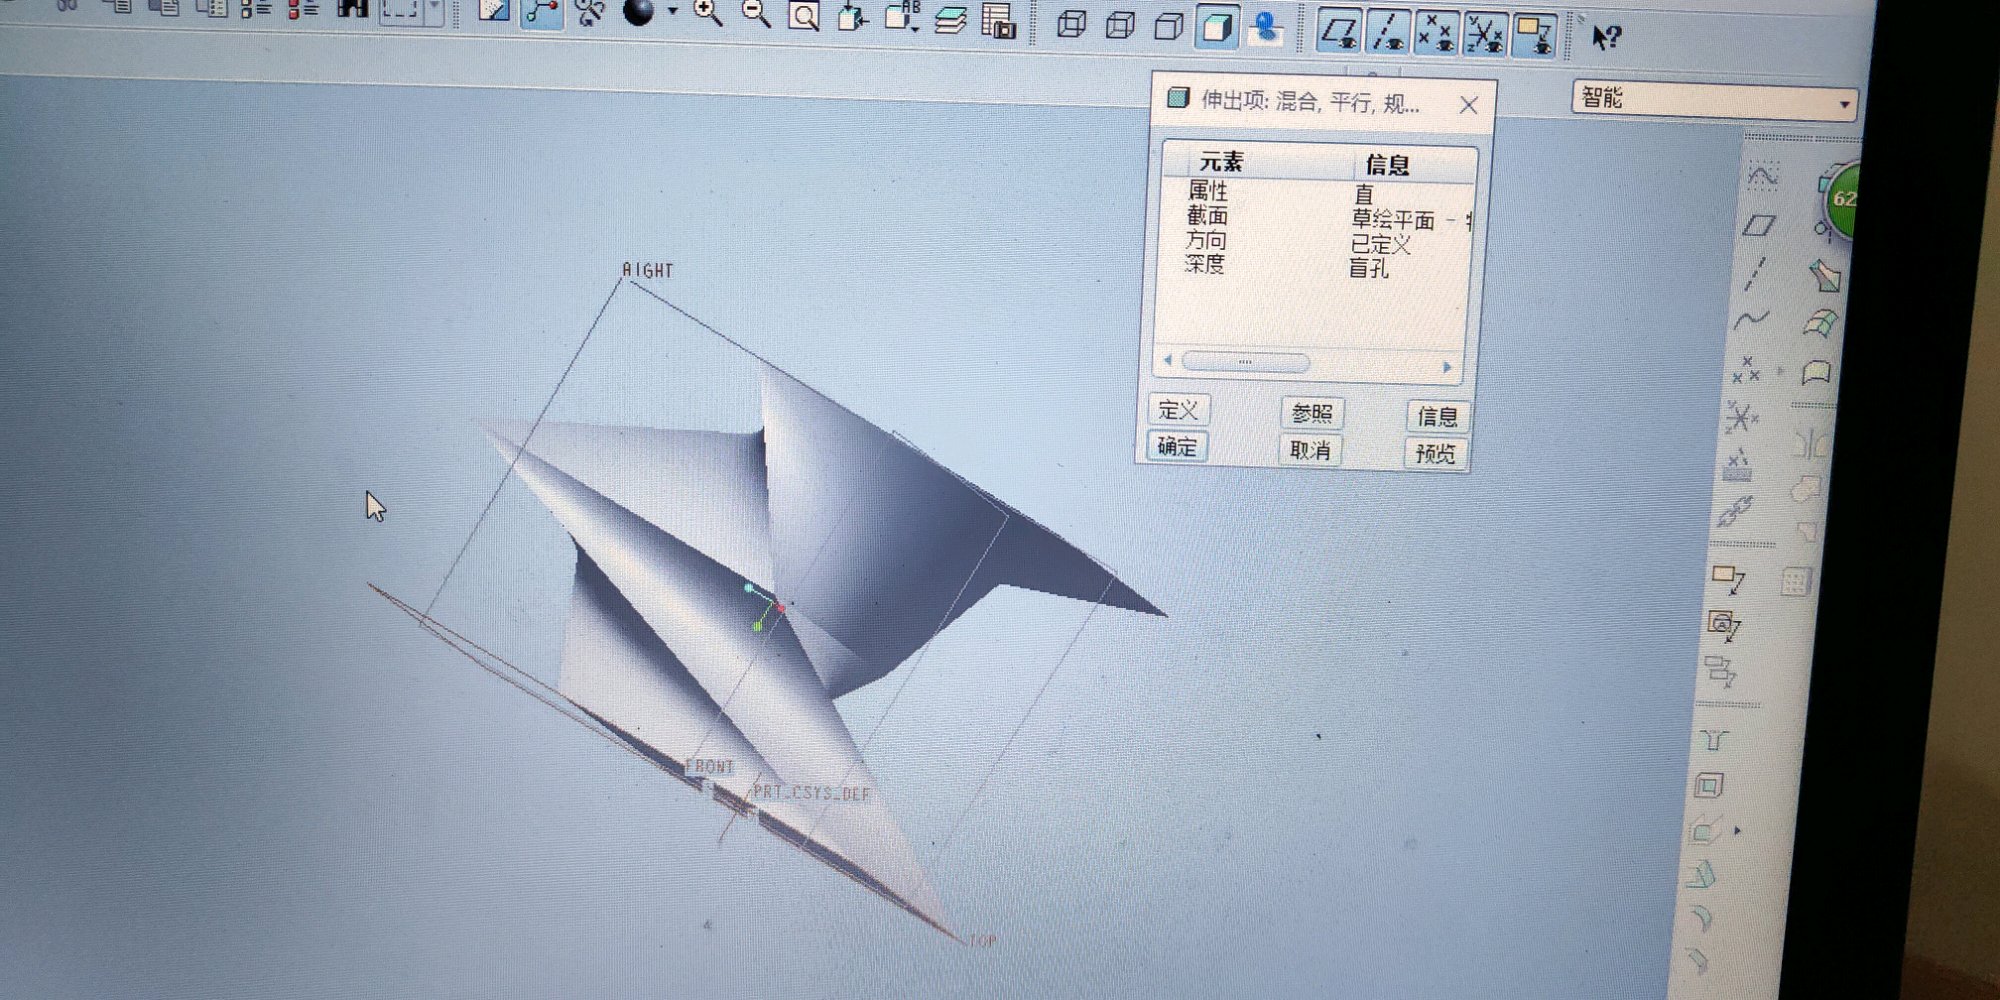Open the Reorient view tool
2000x1000 pixels.
(852, 17)
